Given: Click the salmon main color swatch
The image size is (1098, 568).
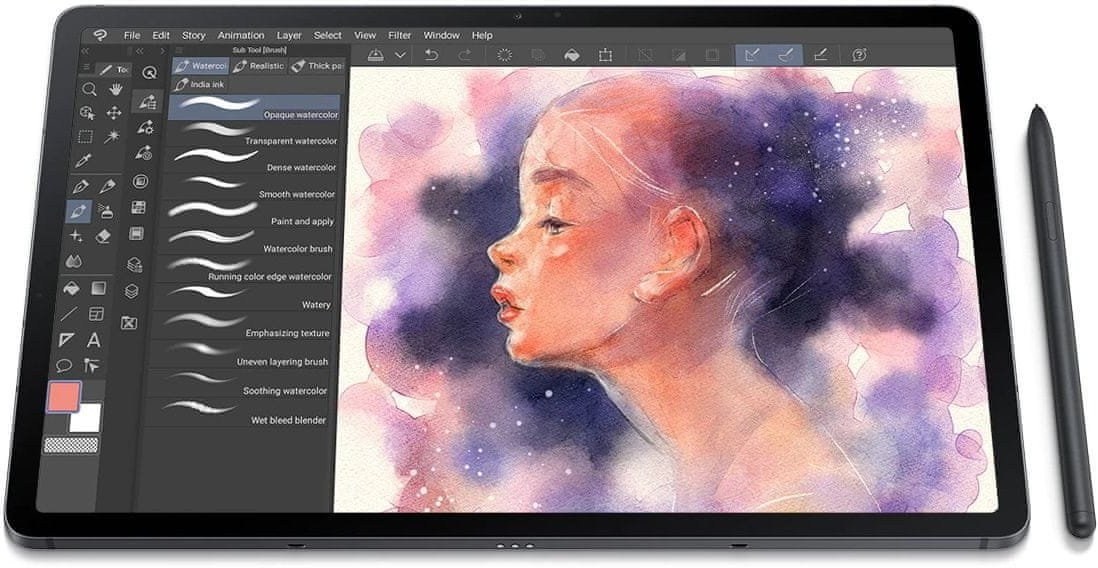Looking at the screenshot, I should click(x=64, y=396).
